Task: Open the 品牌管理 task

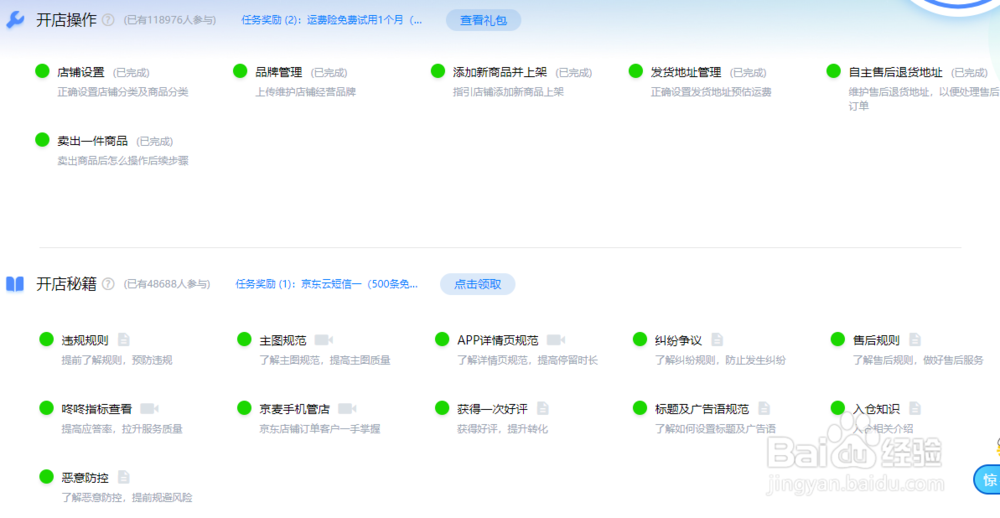Action: [279, 72]
